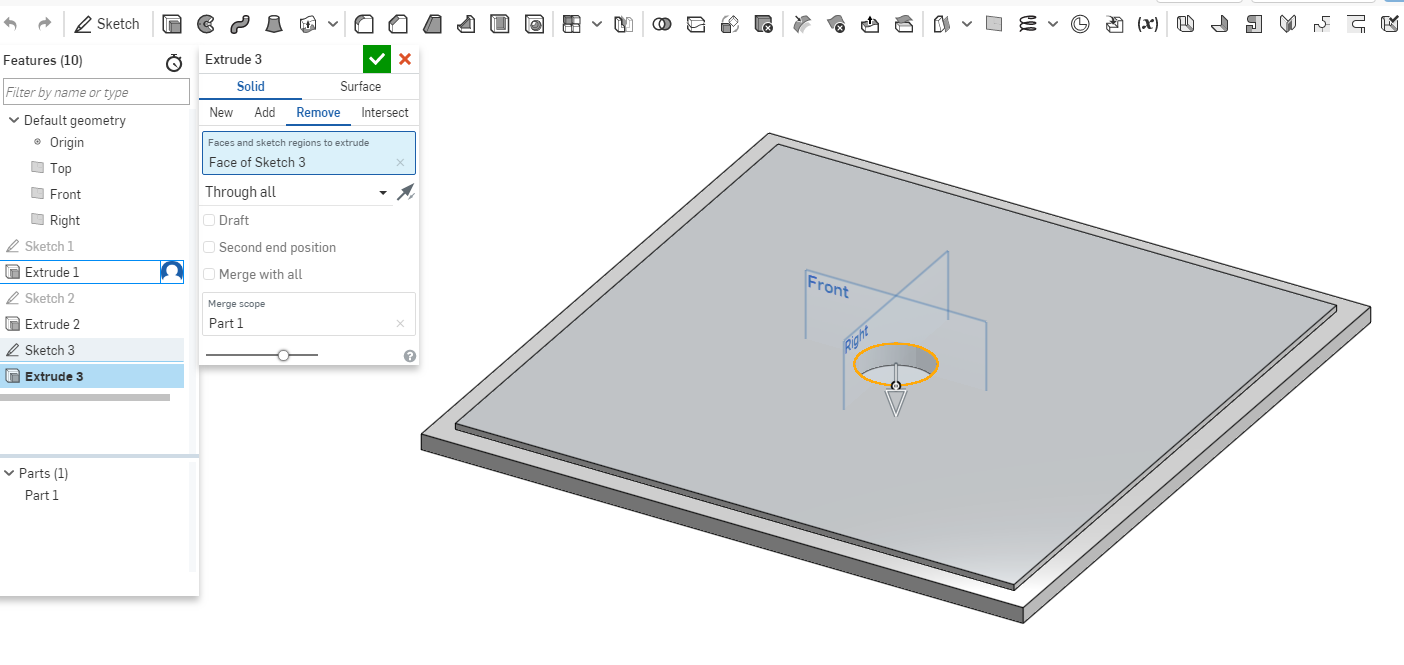The image size is (1404, 665).
Task: Select Sketch 3 in the feature list
Action: [92, 350]
